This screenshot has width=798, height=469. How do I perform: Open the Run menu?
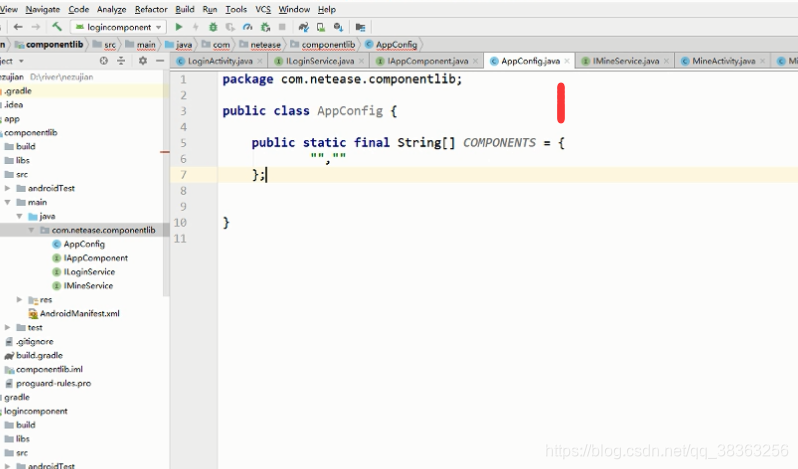pos(210,9)
